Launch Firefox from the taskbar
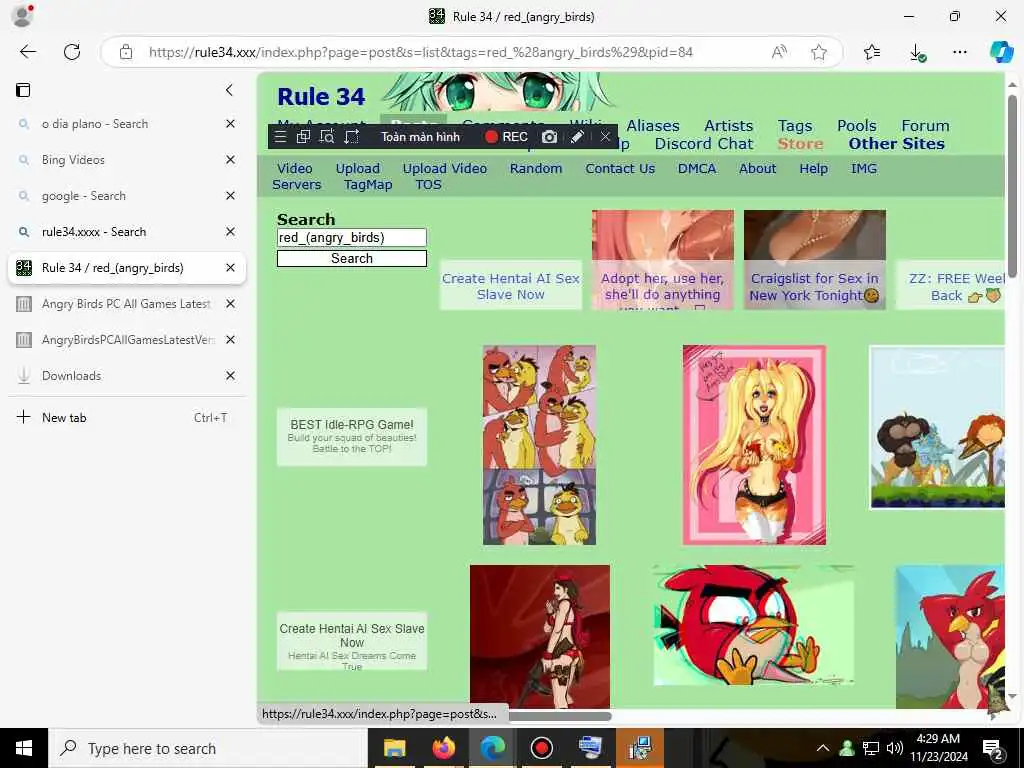This screenshot has width=1024, height=768. pos(444,748)
